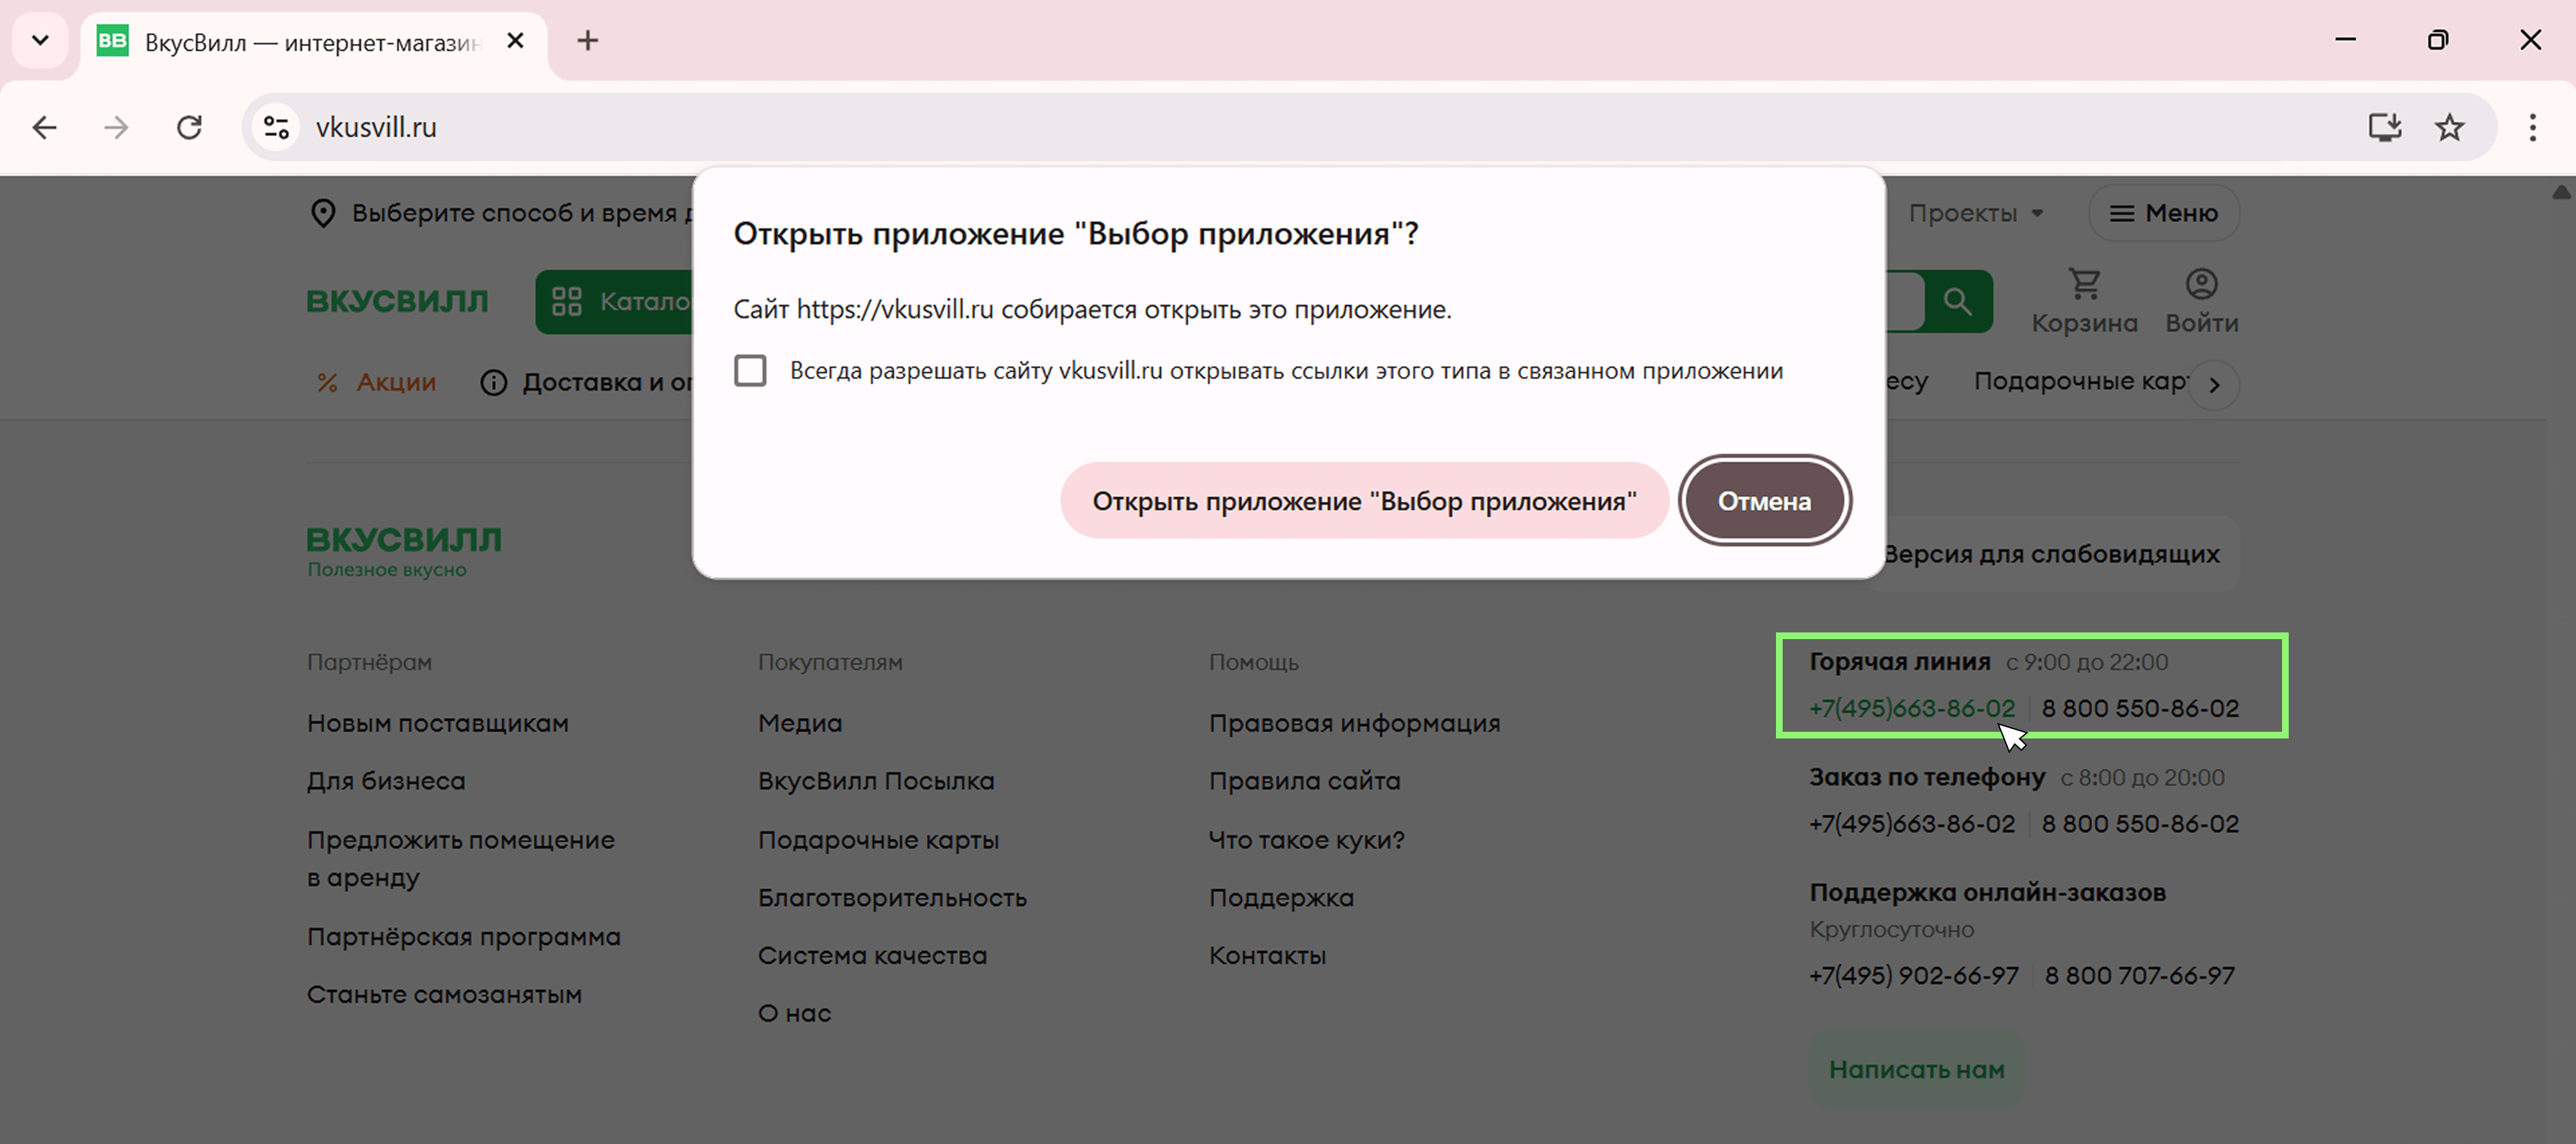Click the Отмена button in dialog
The width and height of the screenshot is (2576, 1144).
coord(1764,501)
